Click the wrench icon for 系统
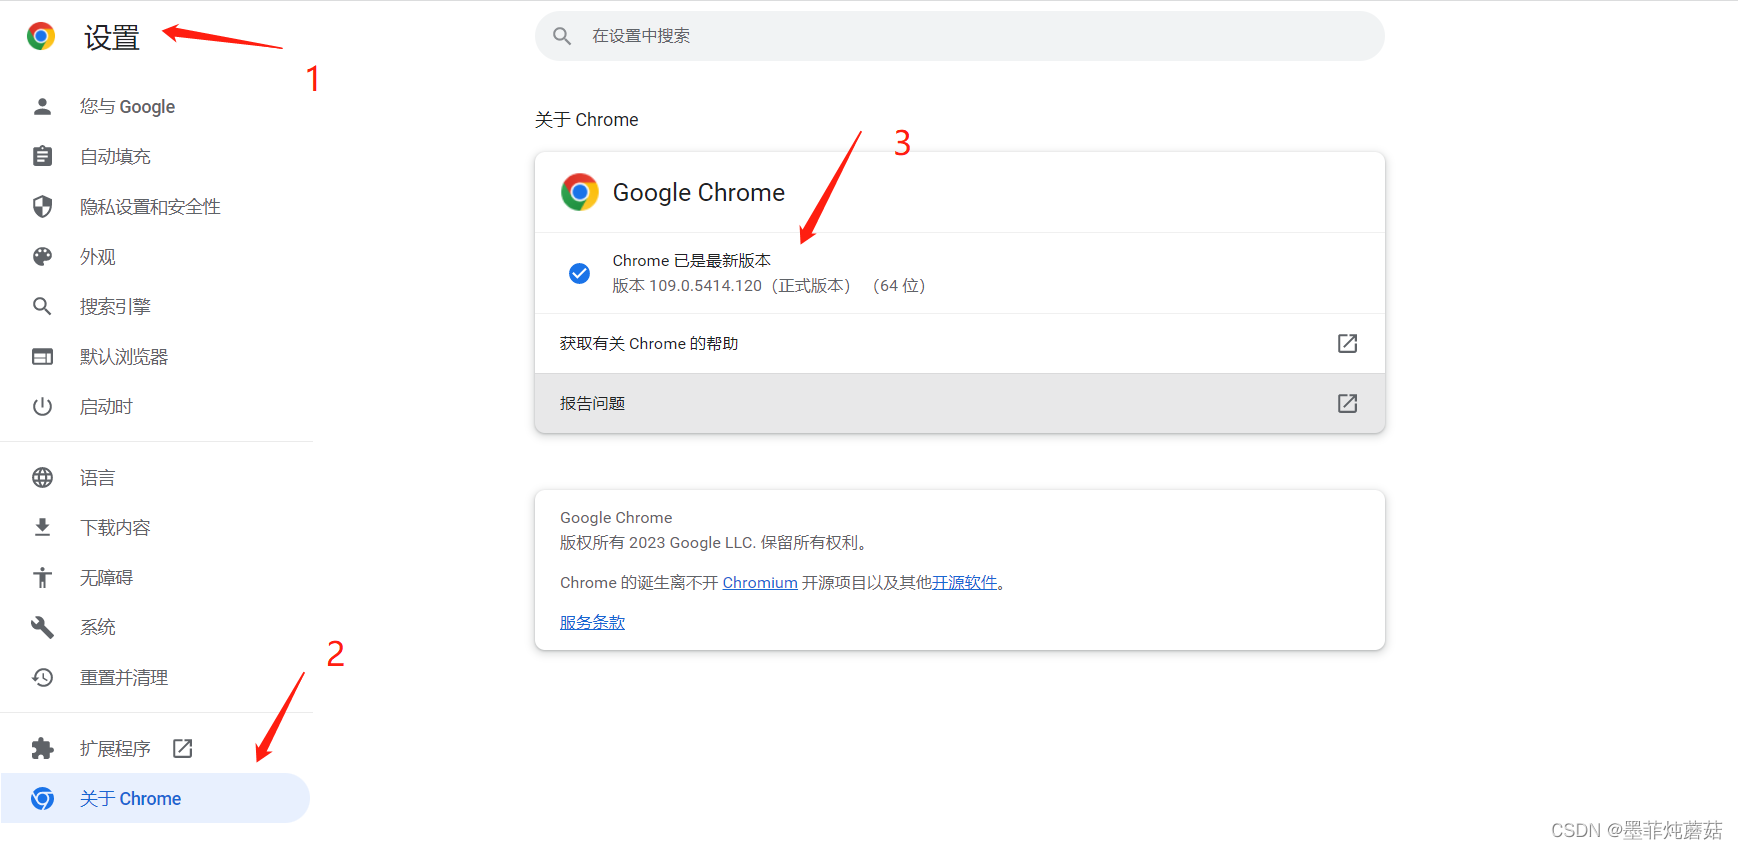This screenshot has width=1738, height=849. click(x=42, y=627)
